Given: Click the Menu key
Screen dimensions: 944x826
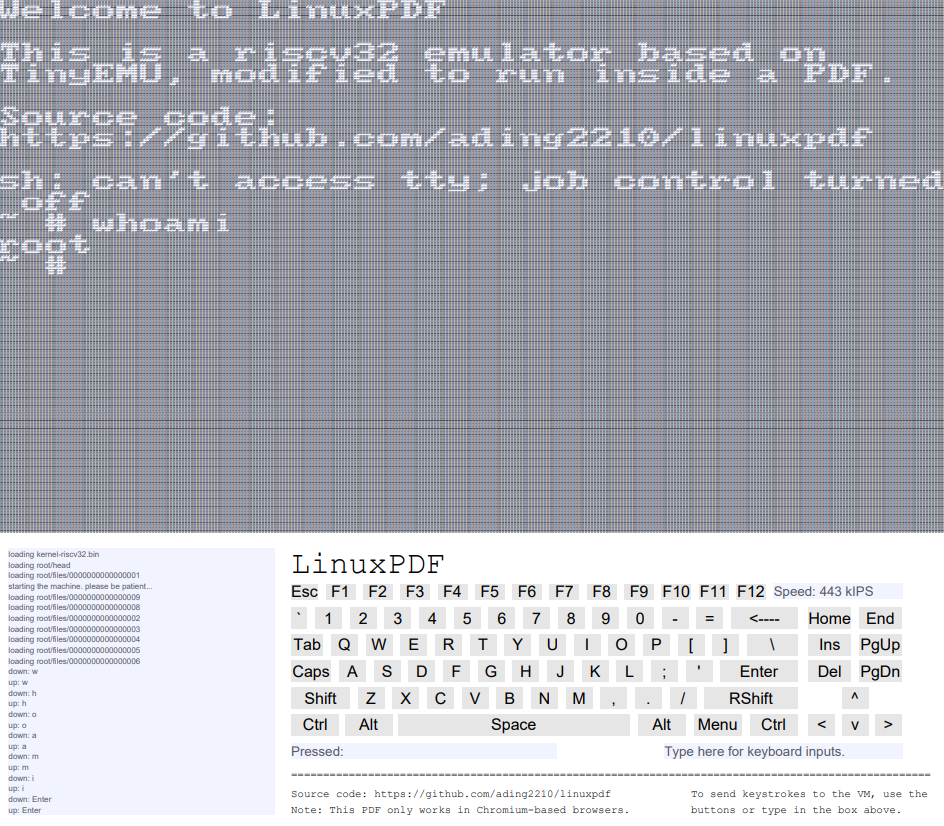Looking at the screenshot, I should tap(718, 725).
